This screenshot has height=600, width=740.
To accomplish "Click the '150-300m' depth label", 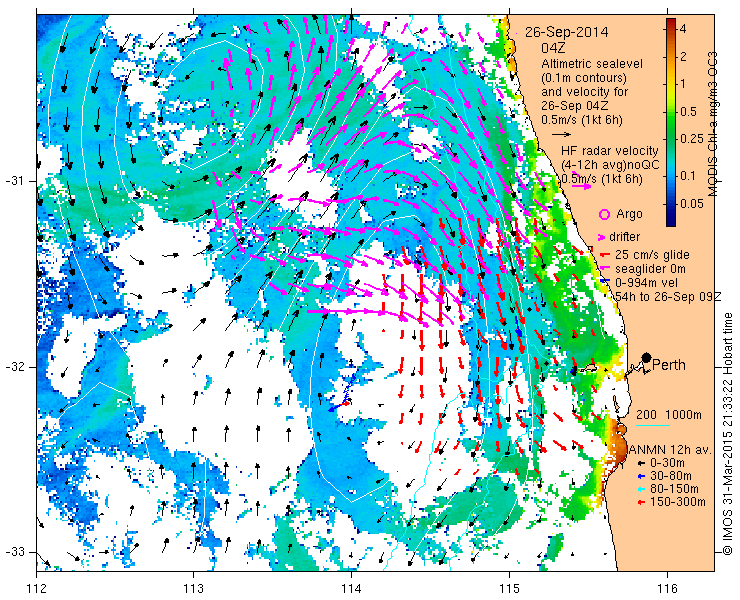I will point(677,502).
